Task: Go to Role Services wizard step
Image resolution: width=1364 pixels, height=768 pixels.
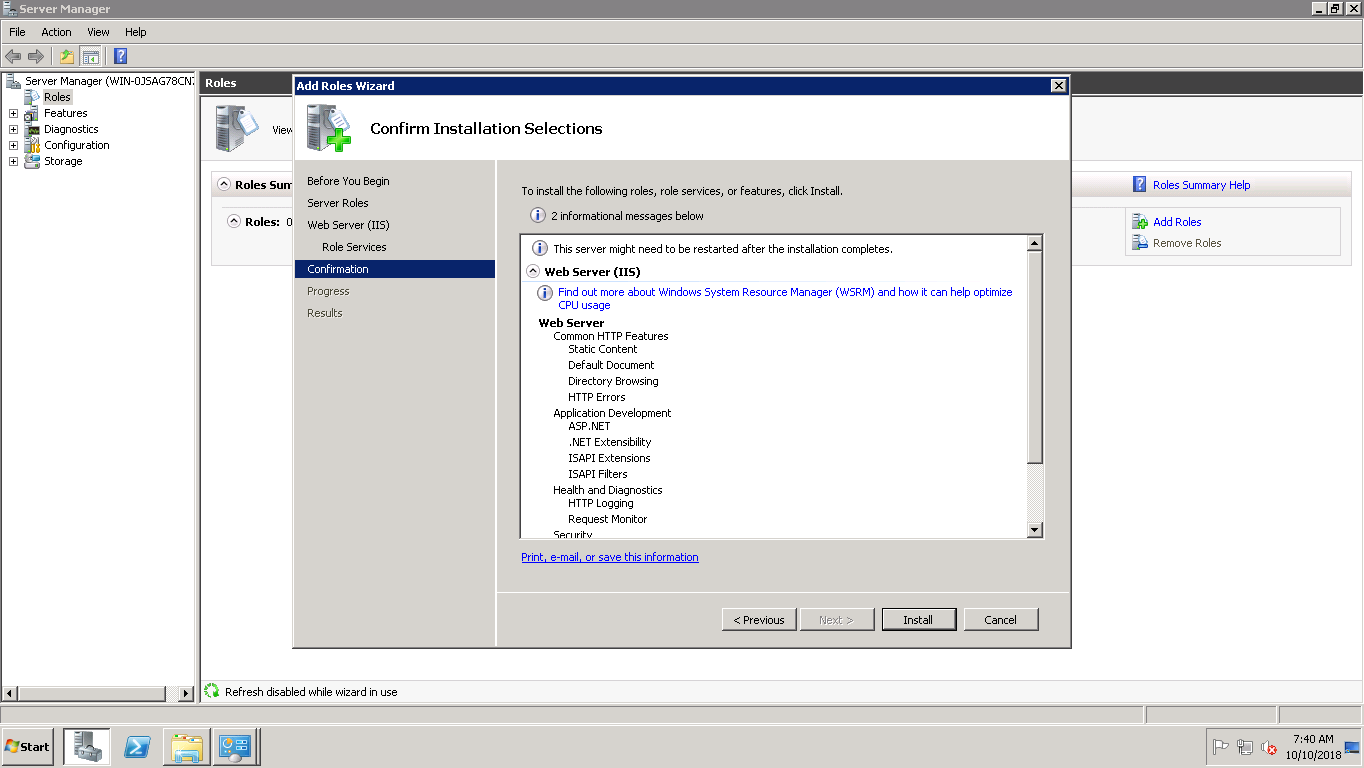Action: click(354, 247)
